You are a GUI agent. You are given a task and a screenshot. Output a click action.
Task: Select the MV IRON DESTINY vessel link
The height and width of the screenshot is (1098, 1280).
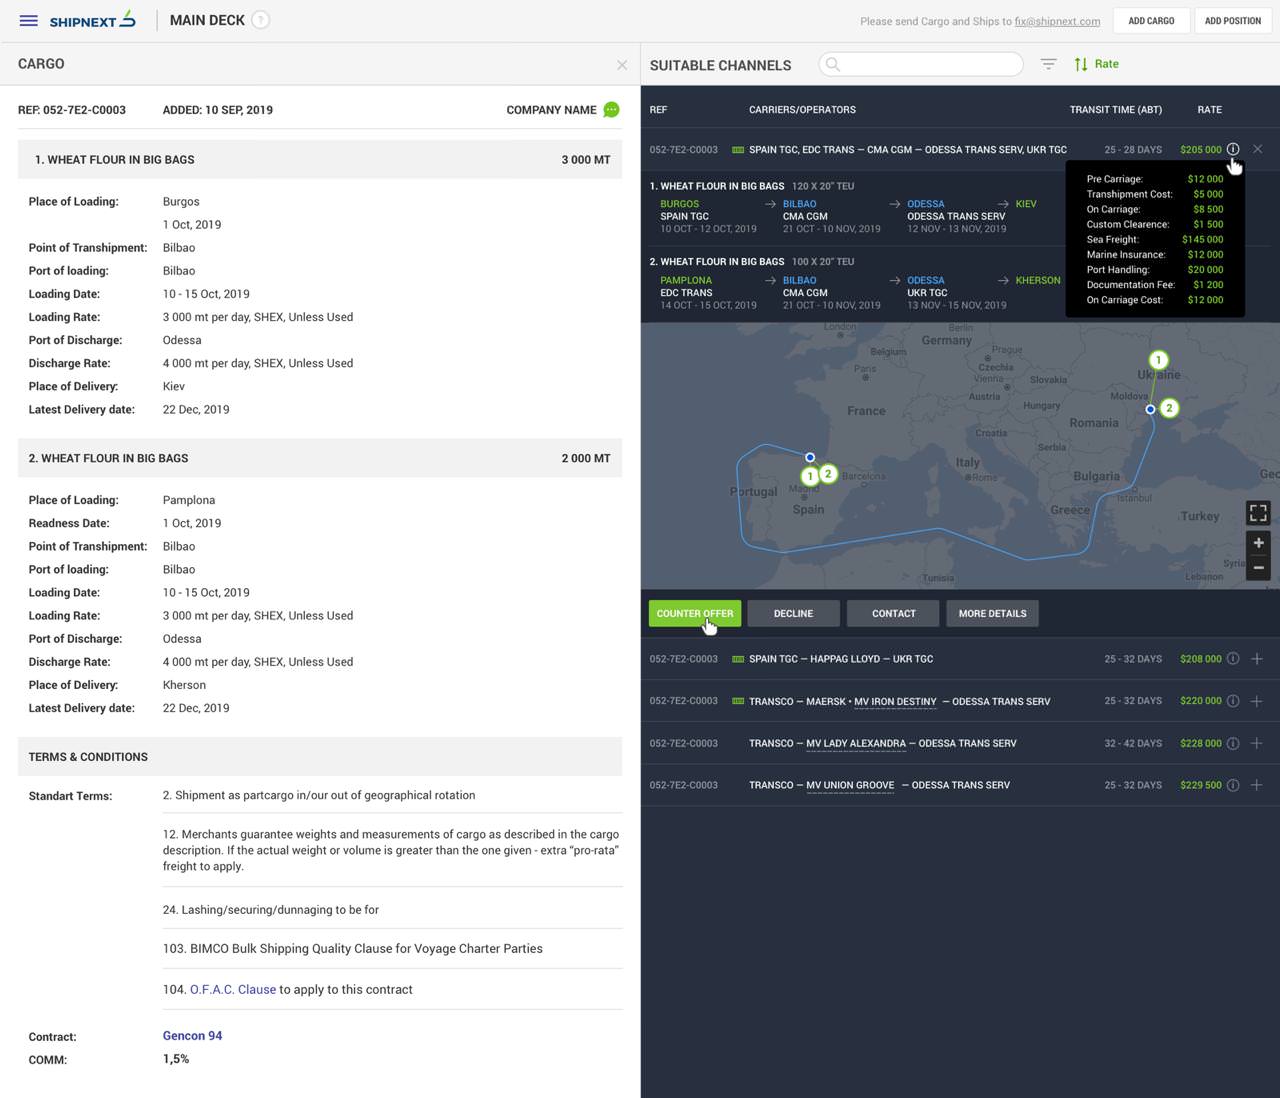click(895, 702)
